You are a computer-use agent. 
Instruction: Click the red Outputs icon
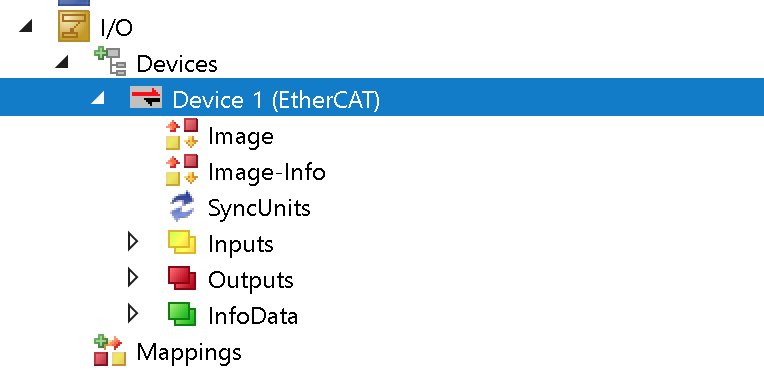182,278
